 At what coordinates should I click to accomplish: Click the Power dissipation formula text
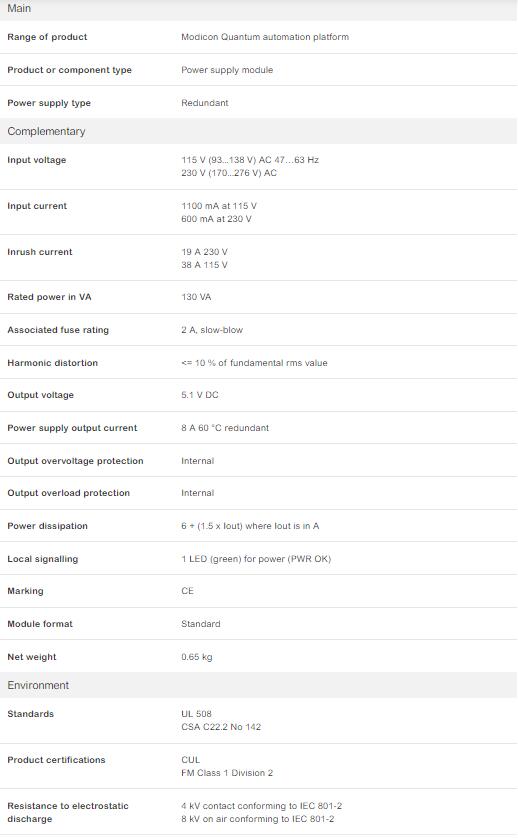(250, 526)
